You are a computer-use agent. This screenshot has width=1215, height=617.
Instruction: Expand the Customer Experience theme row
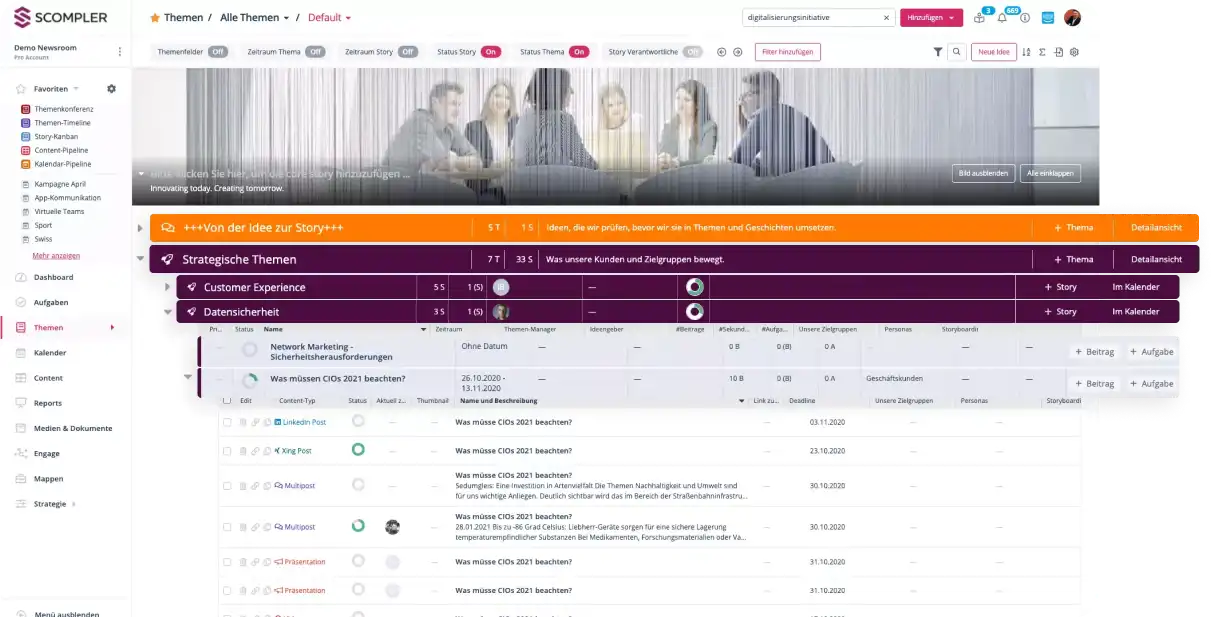pos(169,285)
